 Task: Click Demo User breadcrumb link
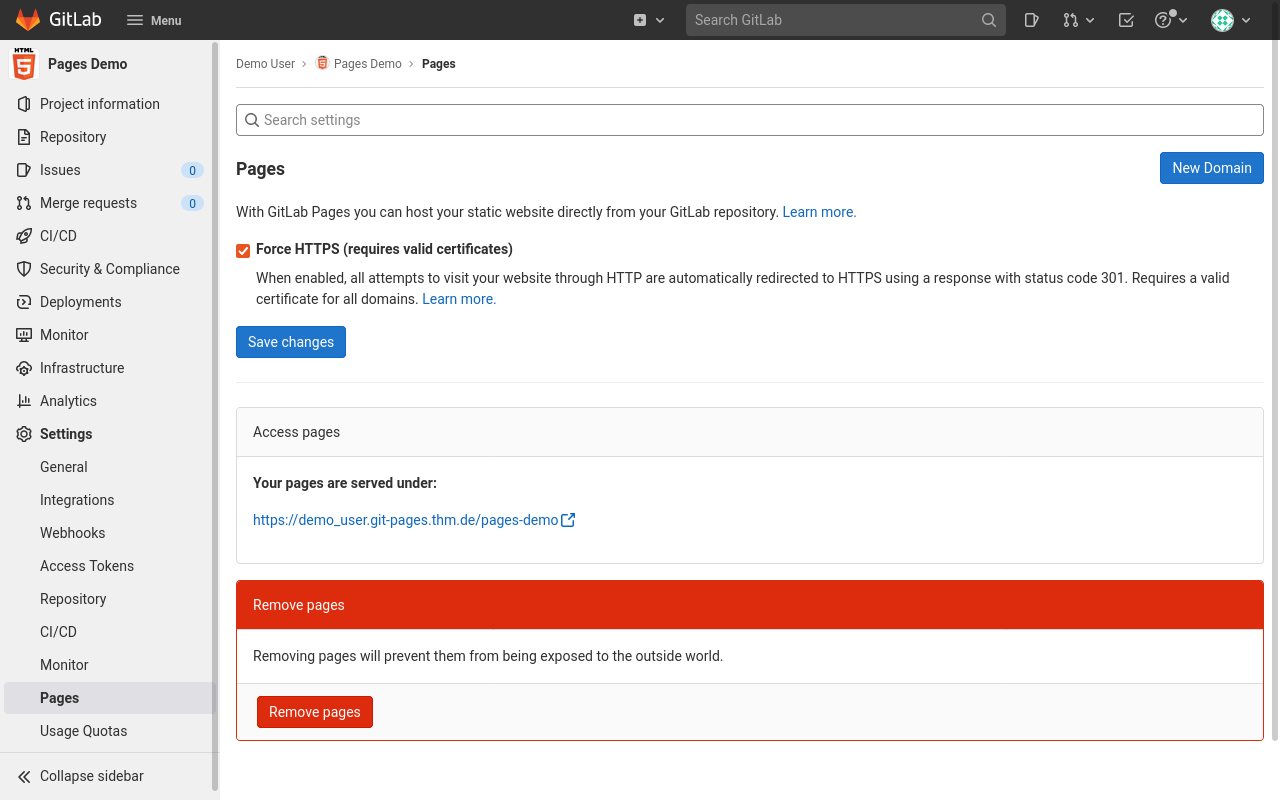(x=265, y=64)
